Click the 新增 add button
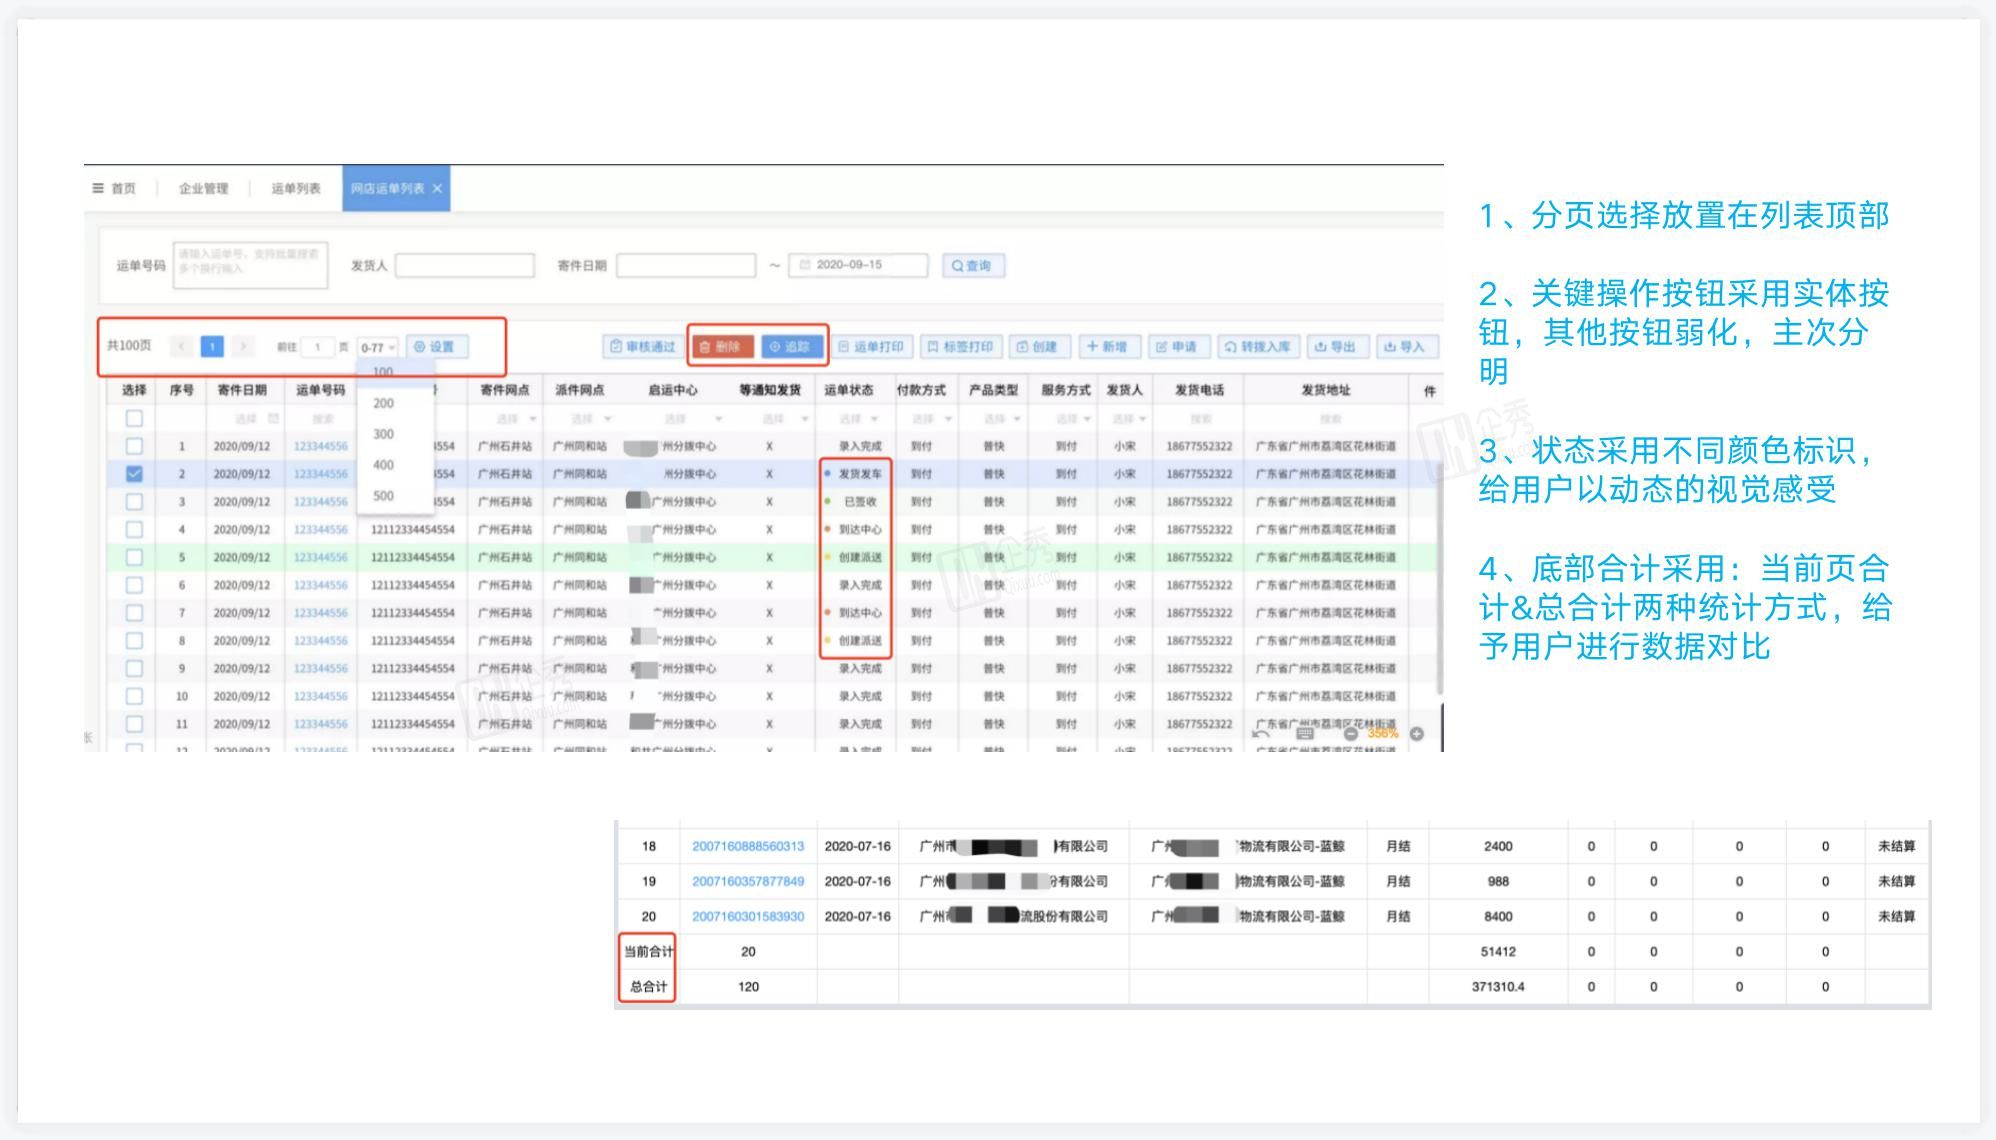This screenshot has height=1140, width=1996. 1108,347
